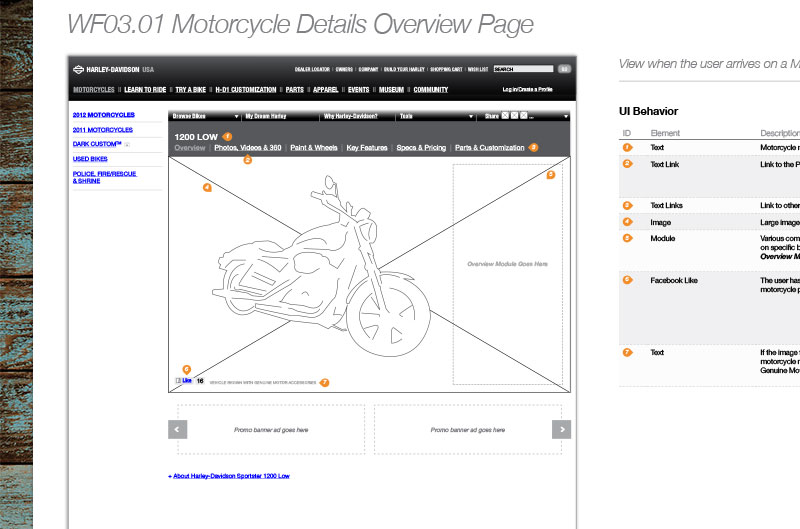The image size is (800, 529).
Task: Open the Dealer Locator link
Action: pos(312,69)
